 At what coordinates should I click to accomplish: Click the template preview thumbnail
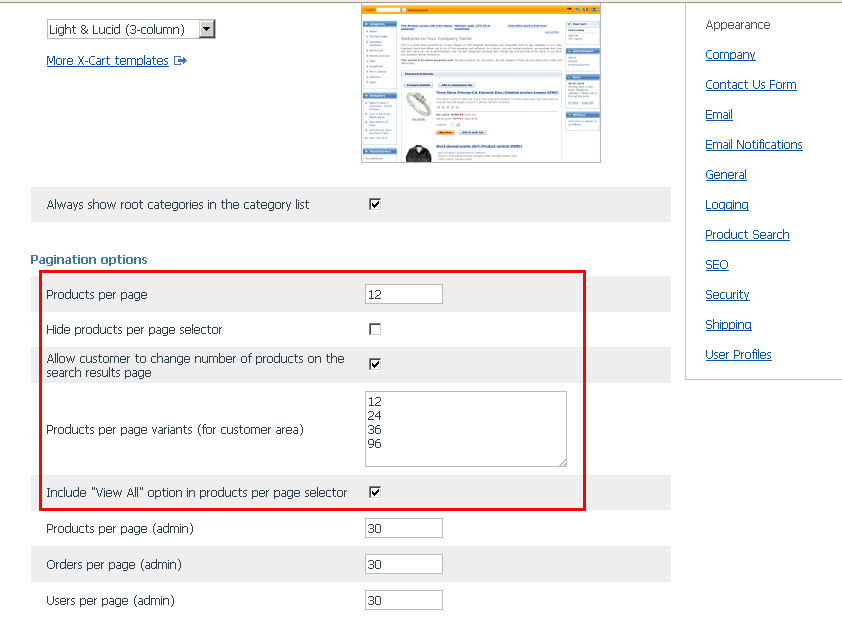(x=480, y=83)
